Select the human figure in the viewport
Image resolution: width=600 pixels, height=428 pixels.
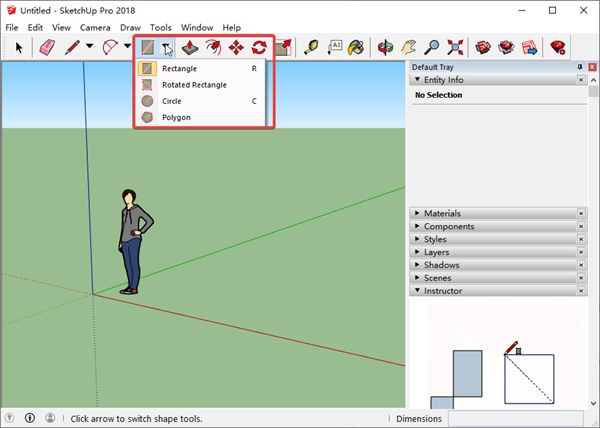click(133, 241)
